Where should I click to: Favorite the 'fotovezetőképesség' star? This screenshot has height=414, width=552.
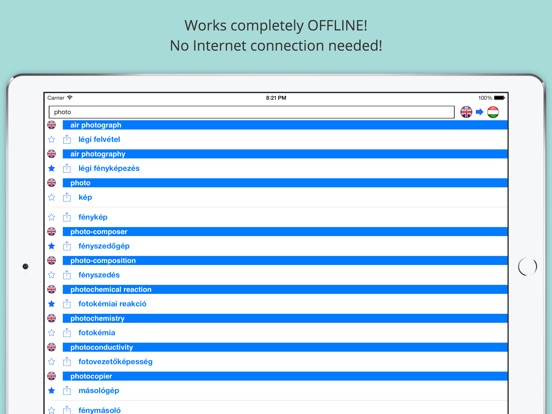52,362
